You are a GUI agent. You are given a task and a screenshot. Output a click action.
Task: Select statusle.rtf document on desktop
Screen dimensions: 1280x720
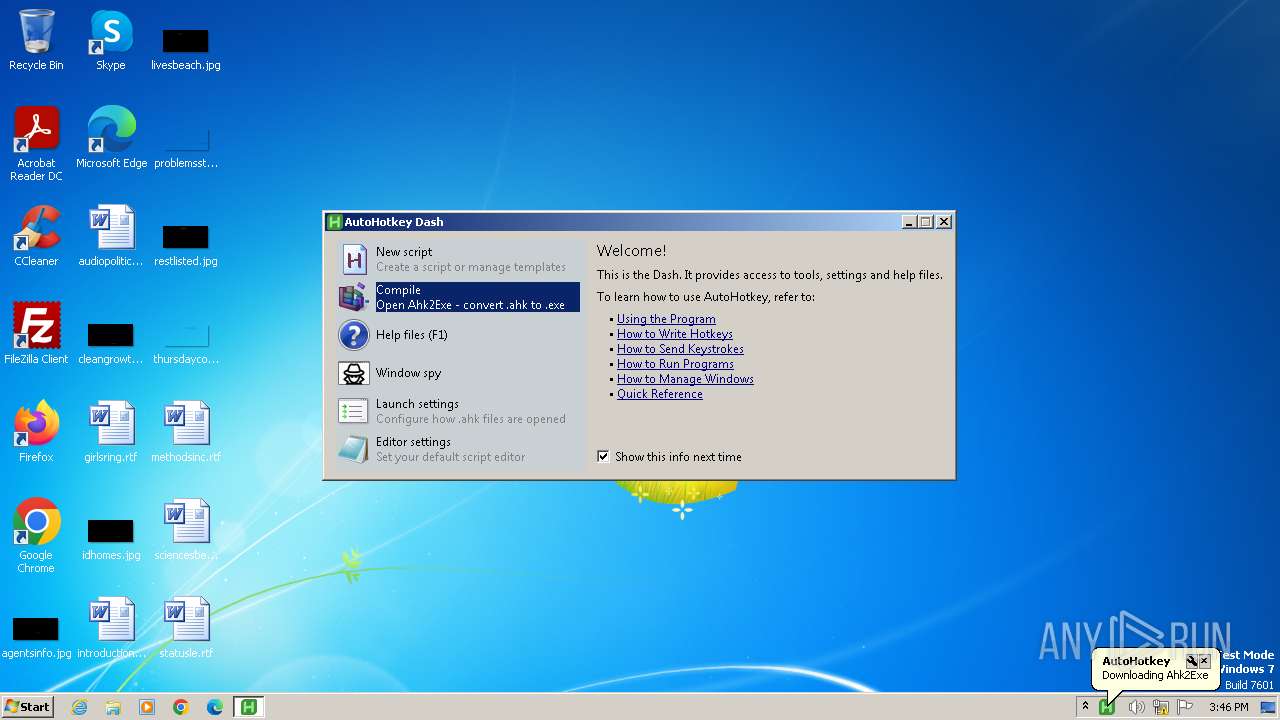(186, 629)
